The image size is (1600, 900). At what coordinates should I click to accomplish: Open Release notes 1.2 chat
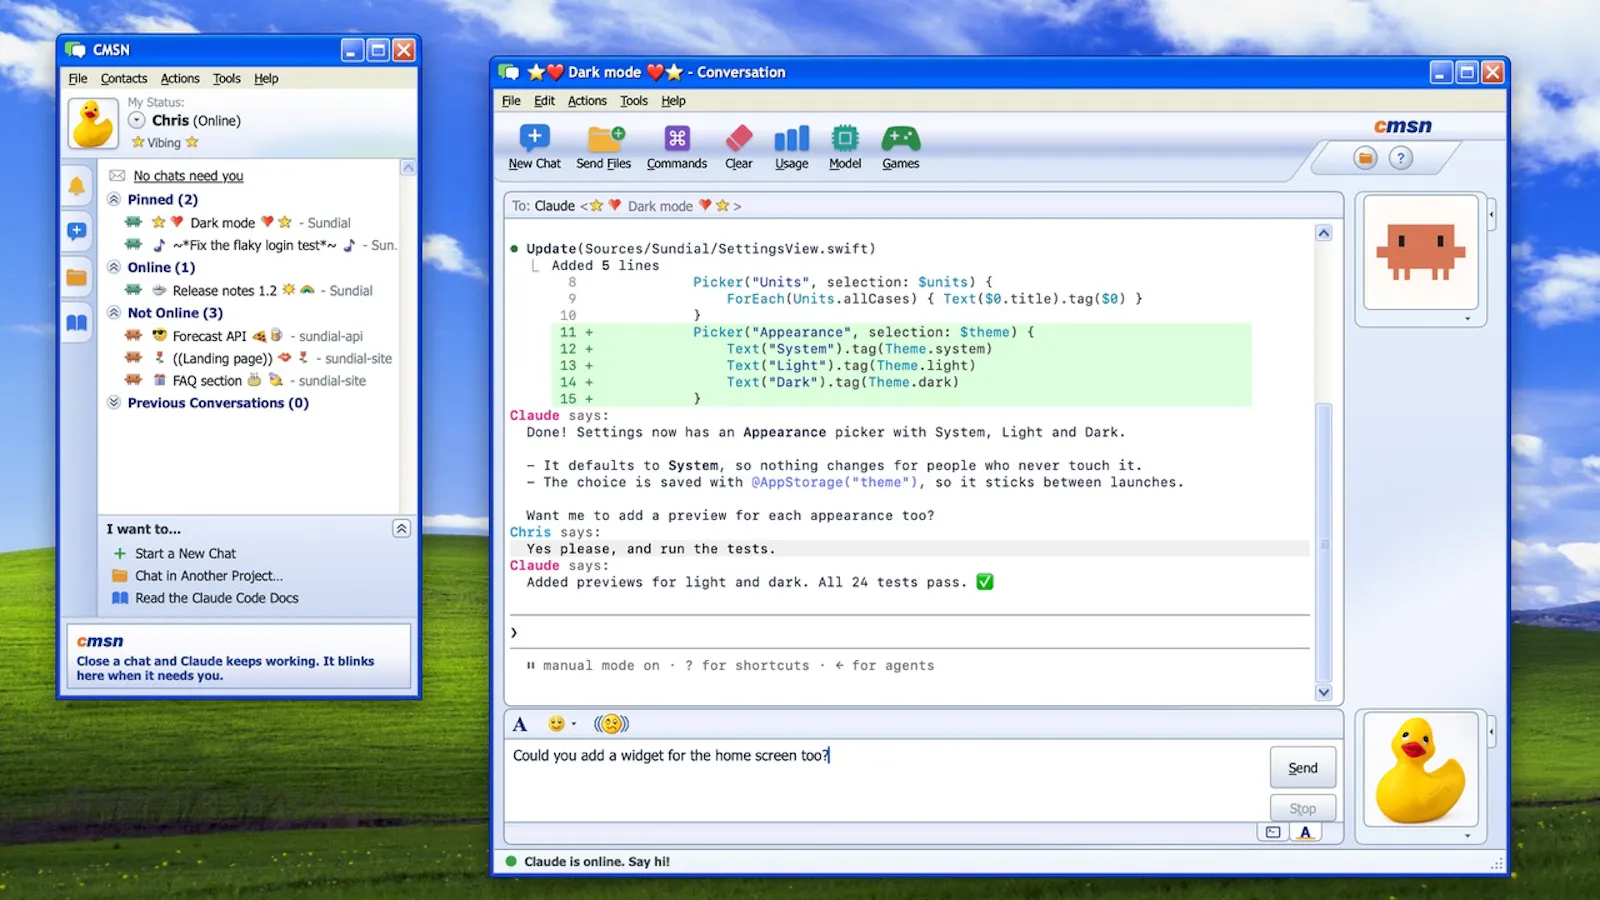tap(248, 290)
